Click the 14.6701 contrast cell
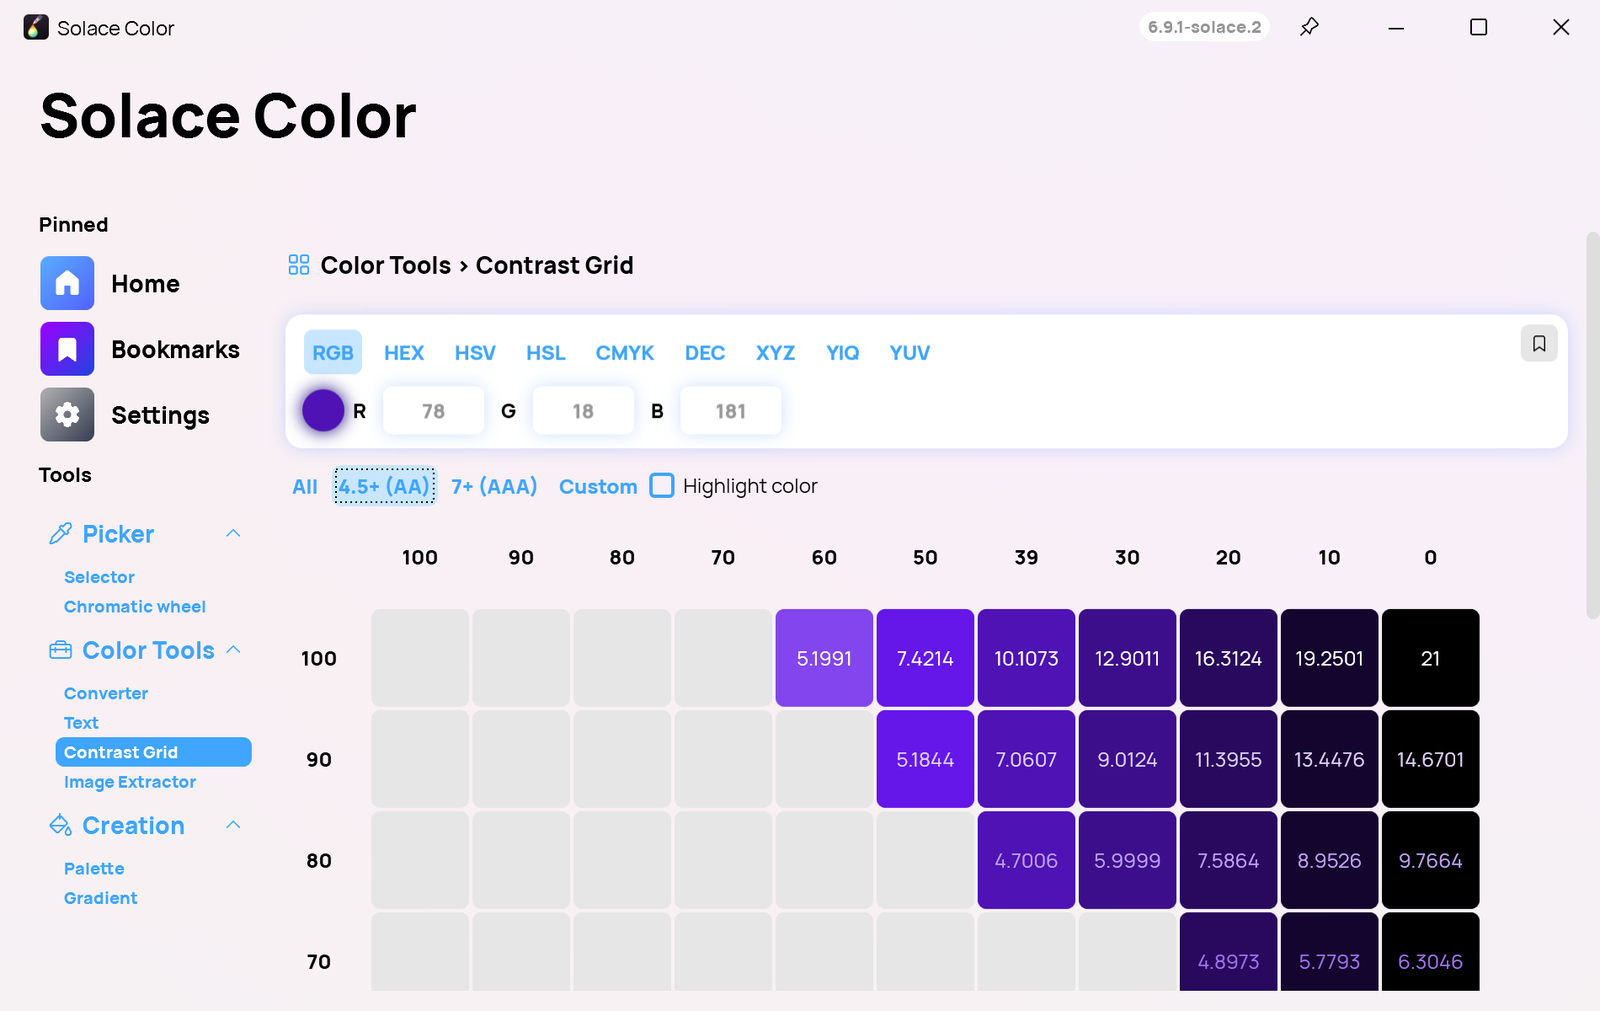 (1430, 759)
